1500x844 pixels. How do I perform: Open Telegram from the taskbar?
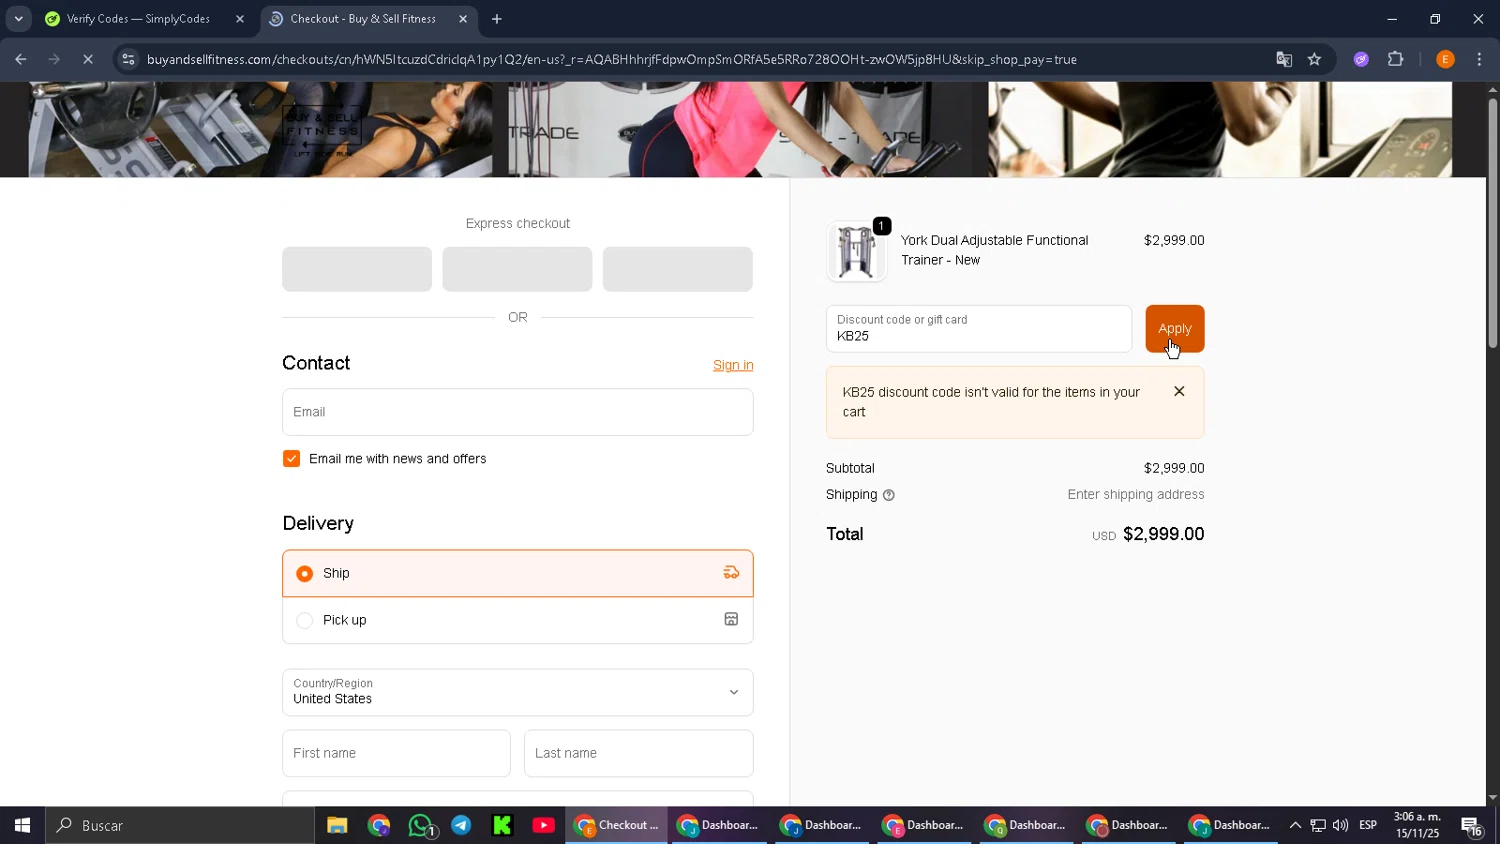[461, 825]
